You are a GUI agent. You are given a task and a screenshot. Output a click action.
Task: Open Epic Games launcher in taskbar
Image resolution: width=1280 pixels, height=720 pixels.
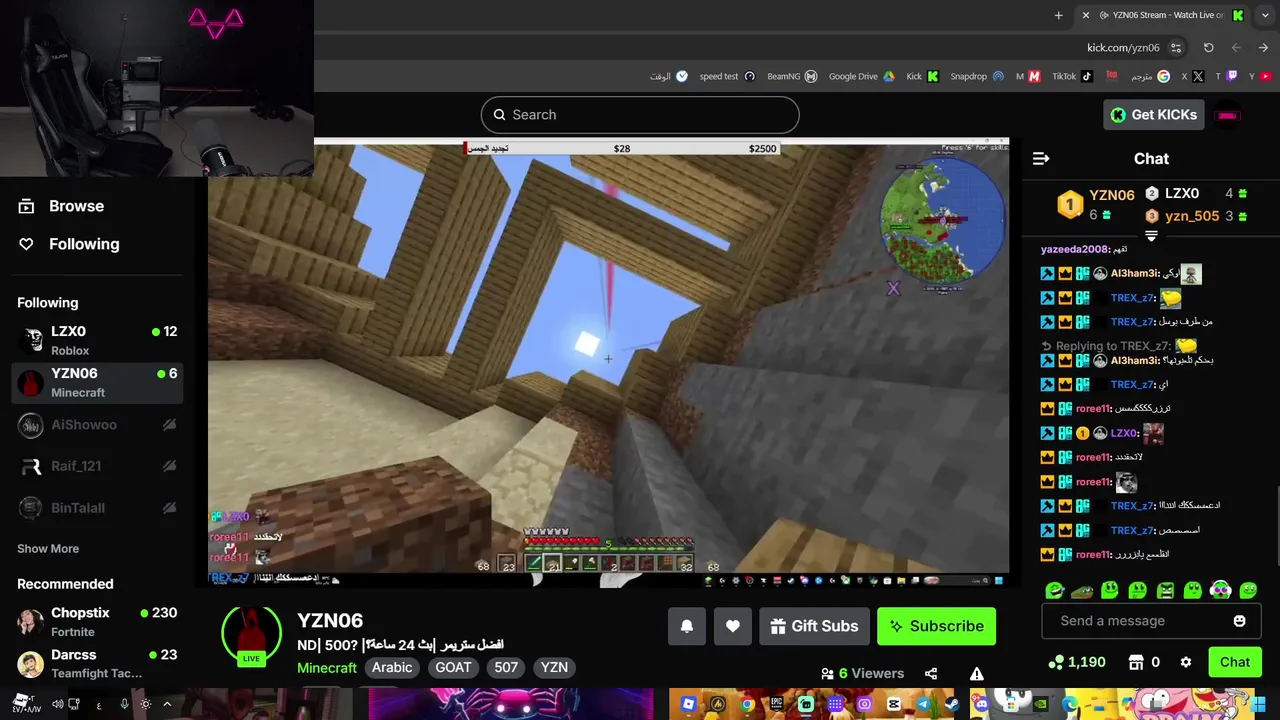point(777,705)
